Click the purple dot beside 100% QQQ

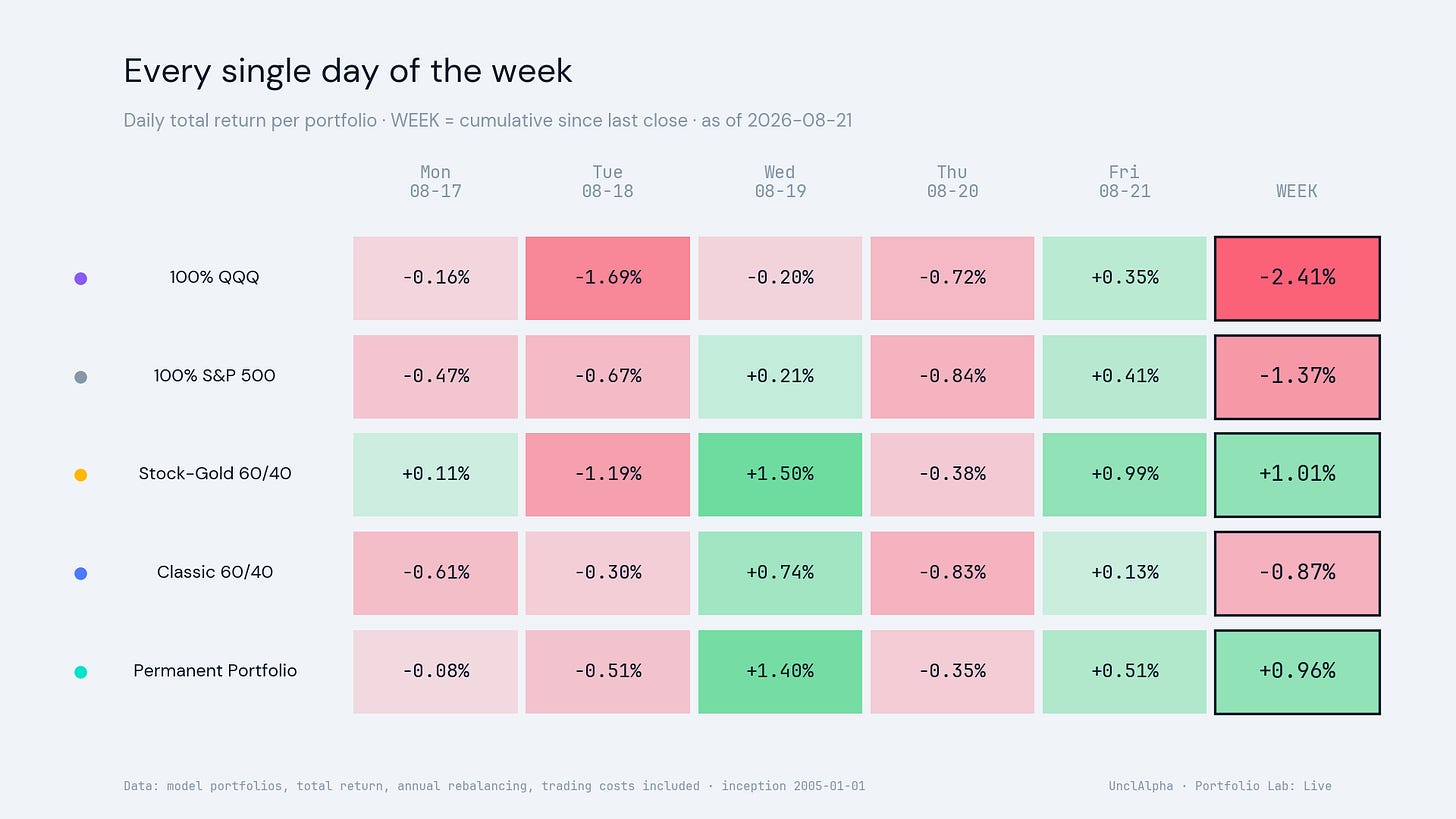(x=81, y=278)
